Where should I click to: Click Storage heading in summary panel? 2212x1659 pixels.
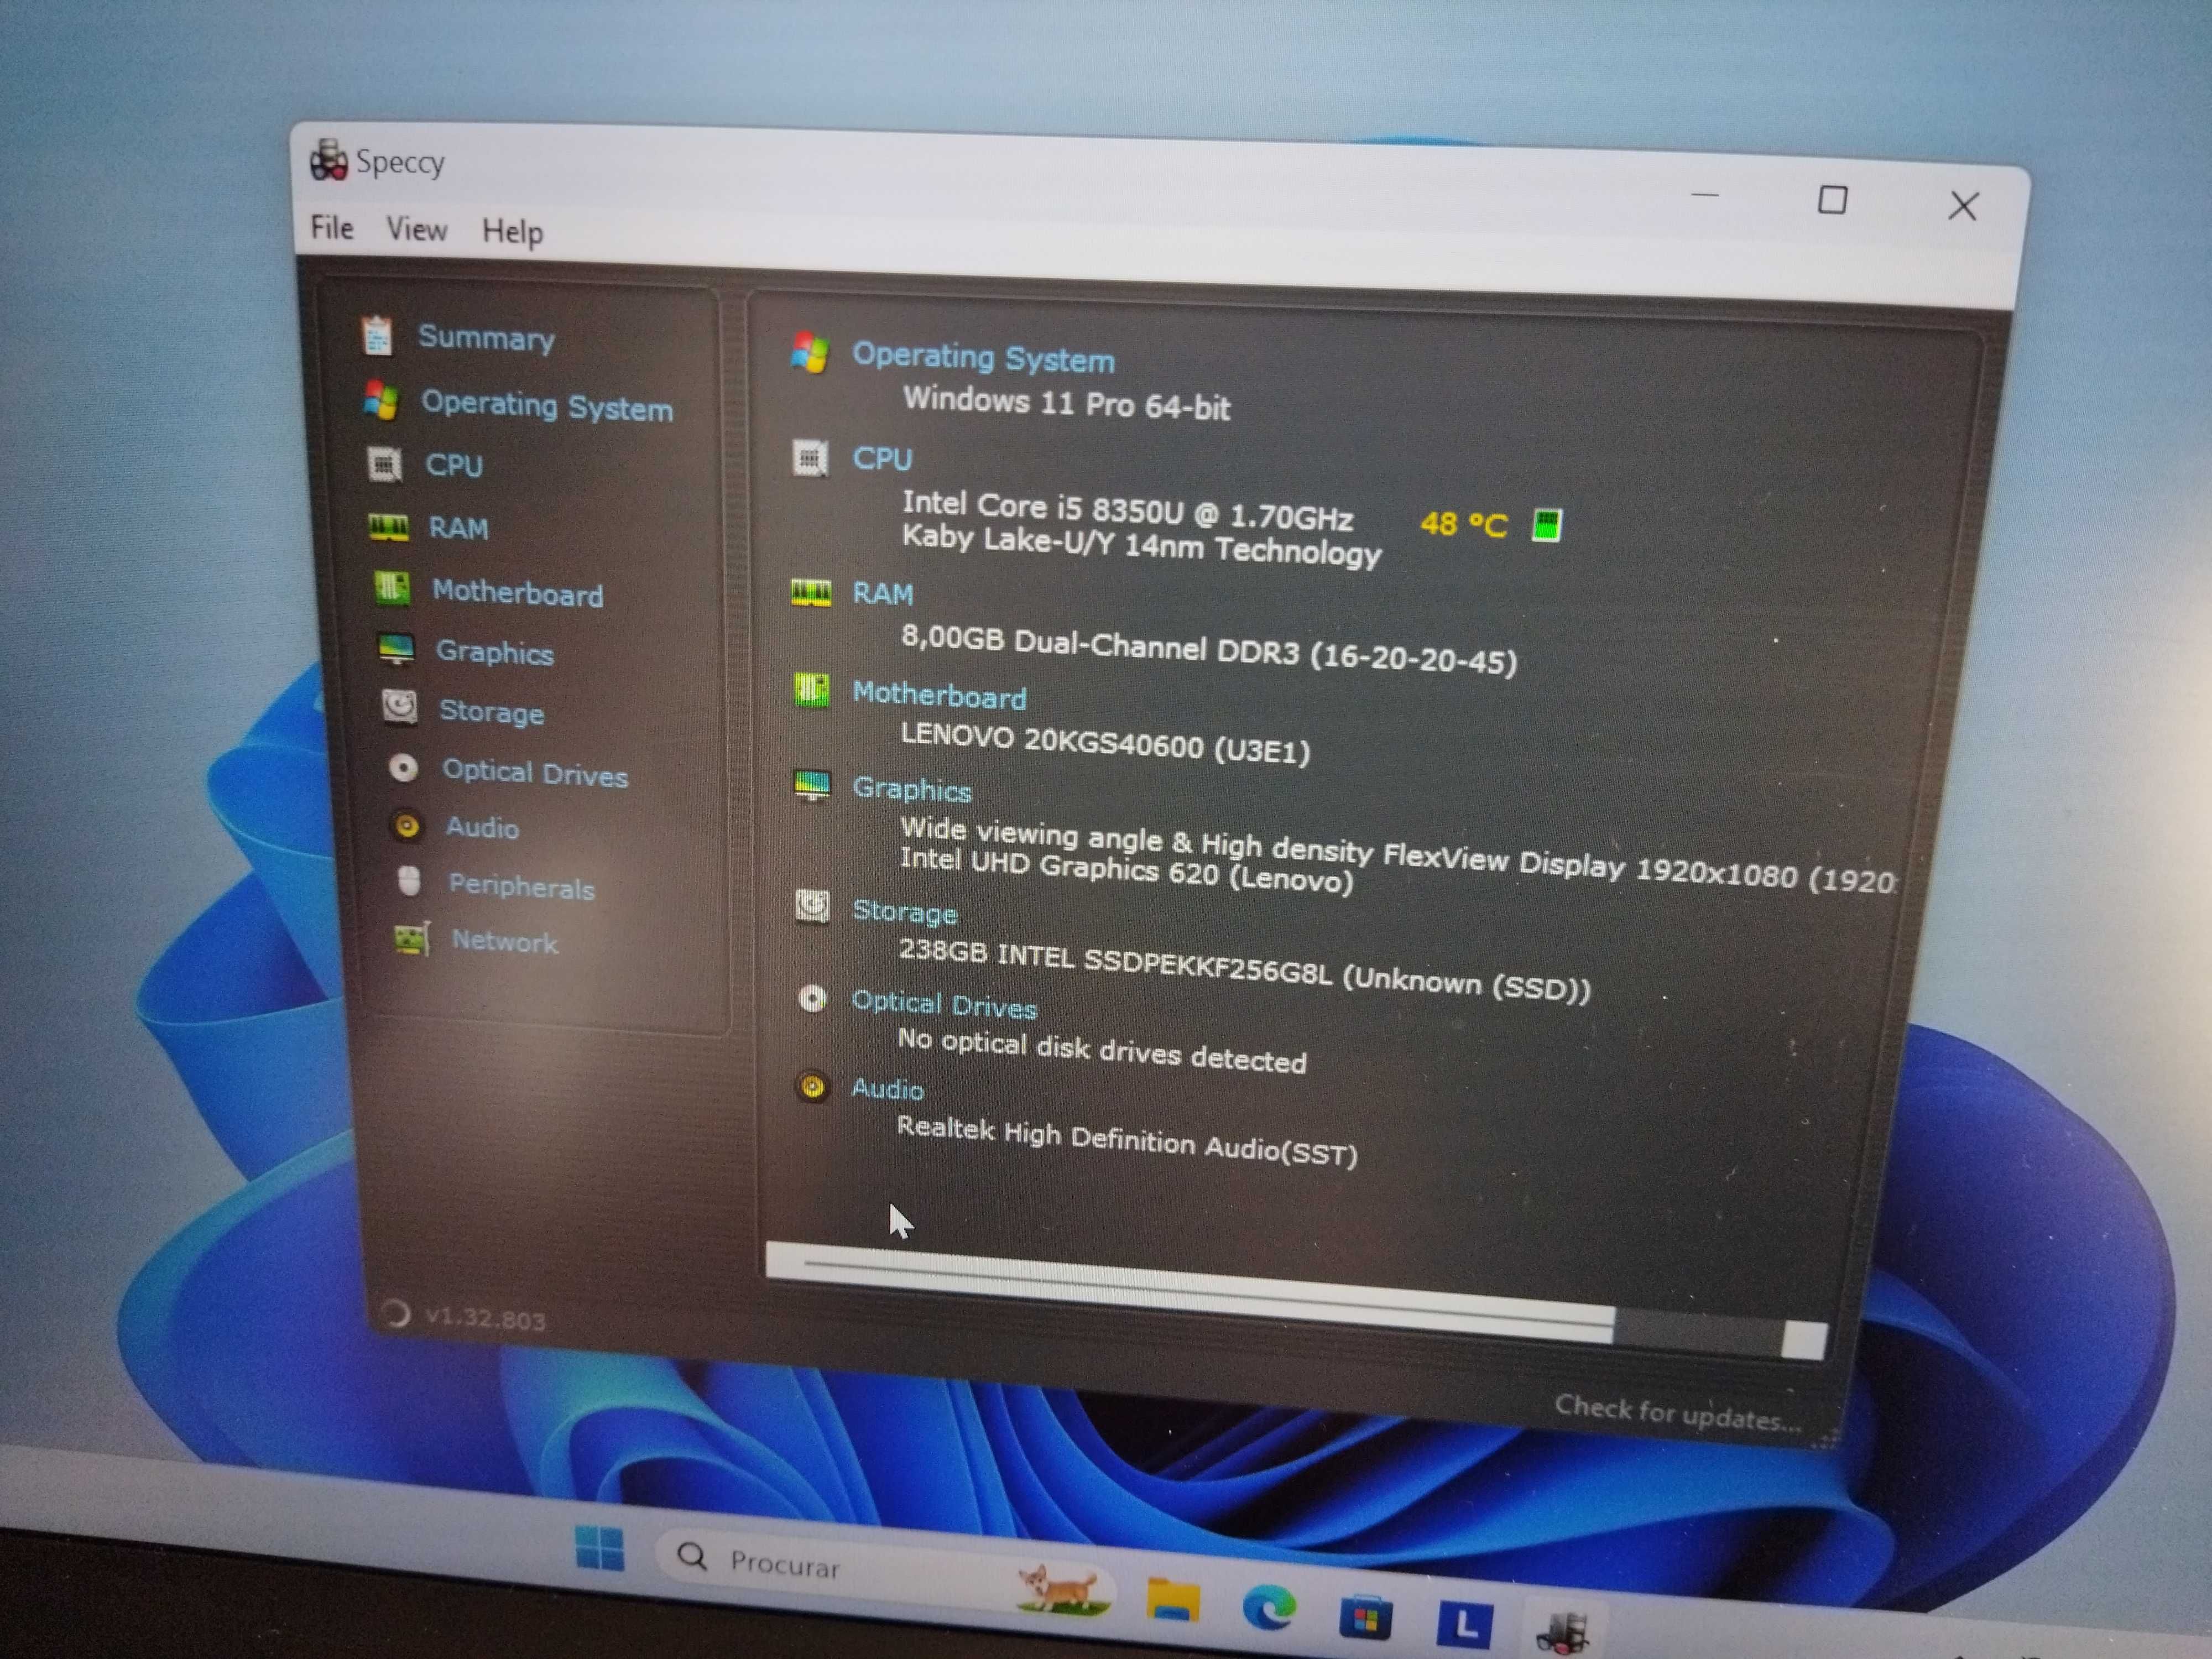[x=904, y=912]
